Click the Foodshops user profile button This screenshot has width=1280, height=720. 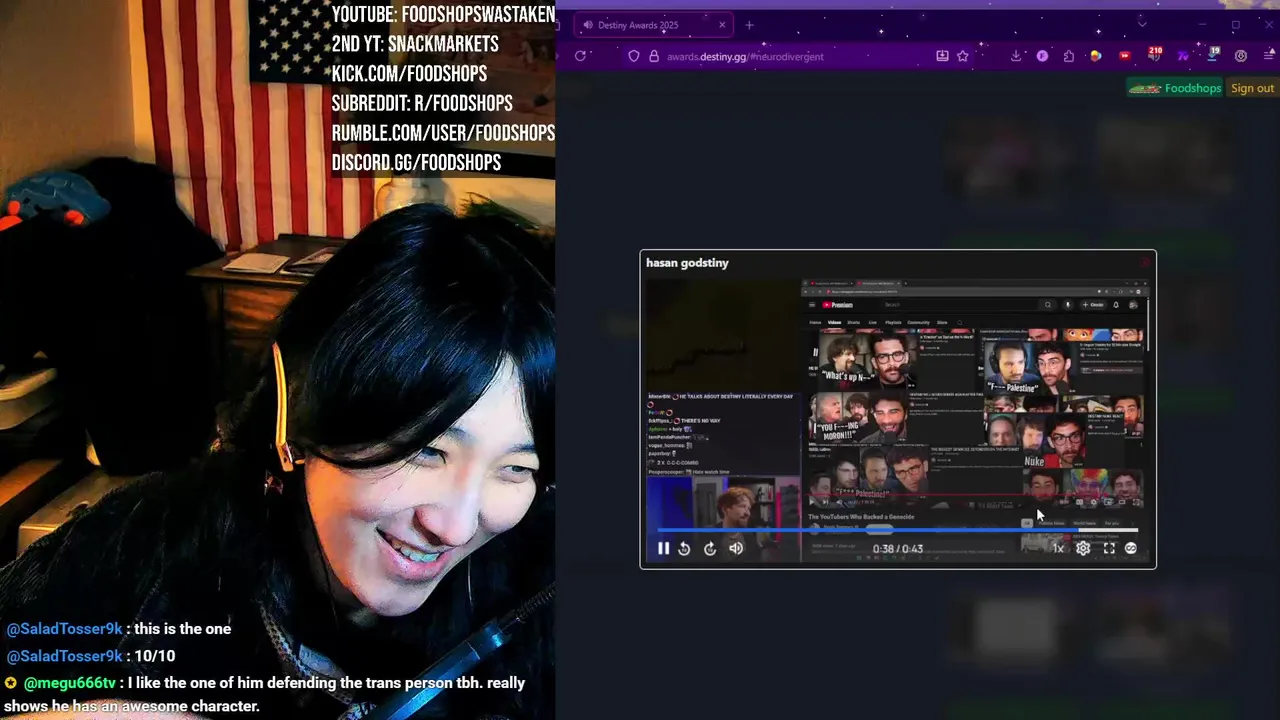click(x=1175, y=88)
